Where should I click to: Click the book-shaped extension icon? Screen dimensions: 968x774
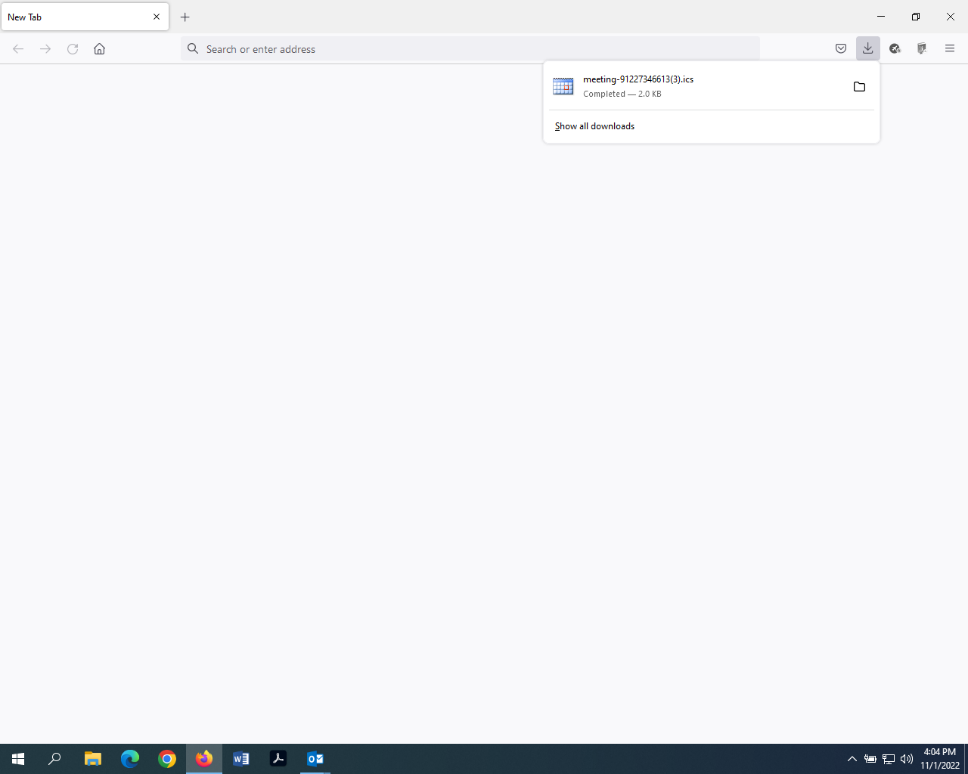pyautogui.click(x=922, y=49)
